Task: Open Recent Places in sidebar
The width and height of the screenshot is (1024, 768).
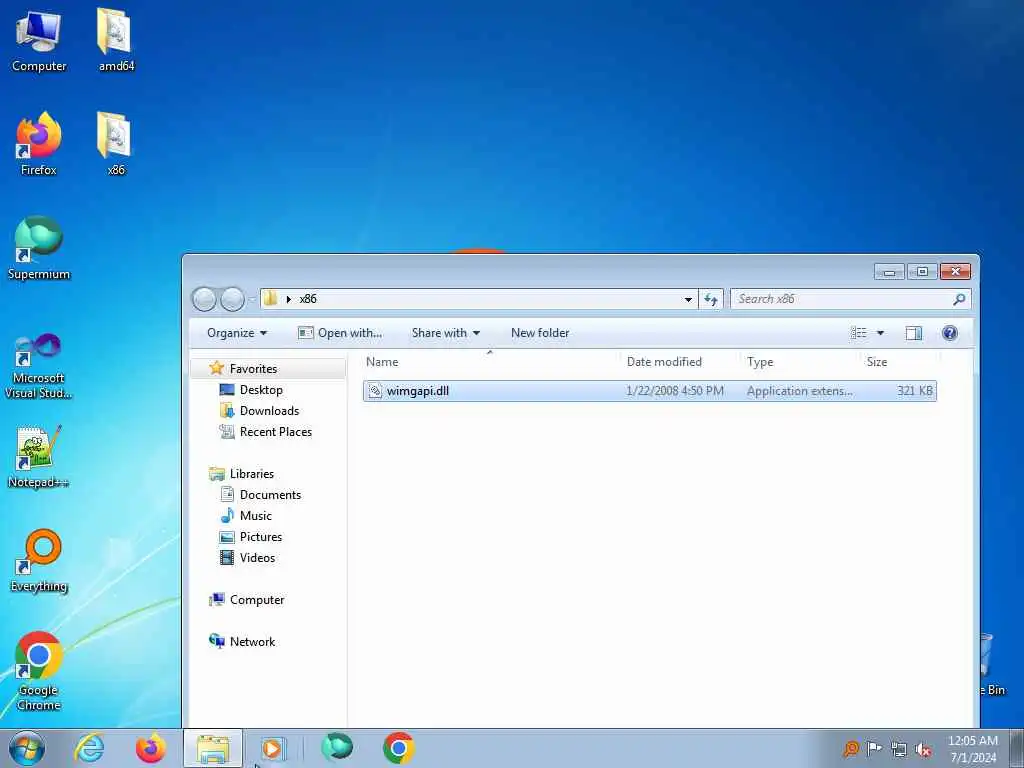Action: 275,432
